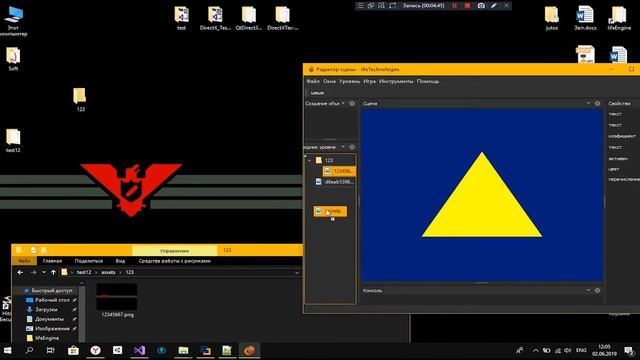Click assets in the Explorer address path

[108, 272]
